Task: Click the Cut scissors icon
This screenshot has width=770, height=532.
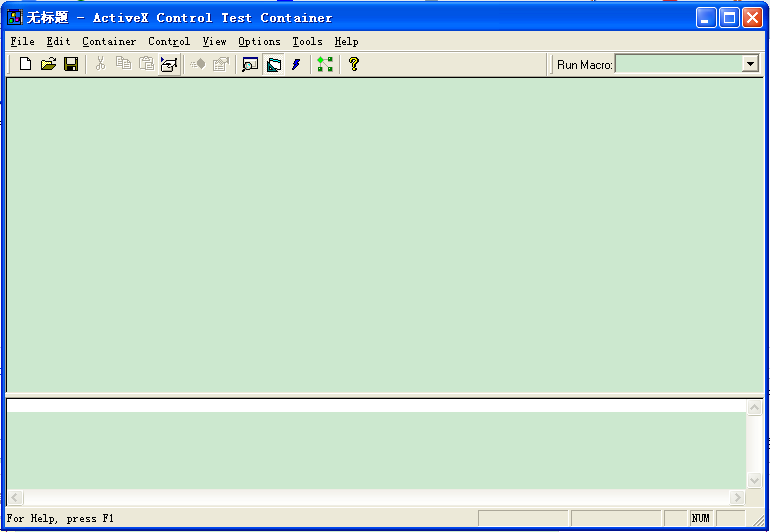Action: pyautogui.click(x=101, y=64)
